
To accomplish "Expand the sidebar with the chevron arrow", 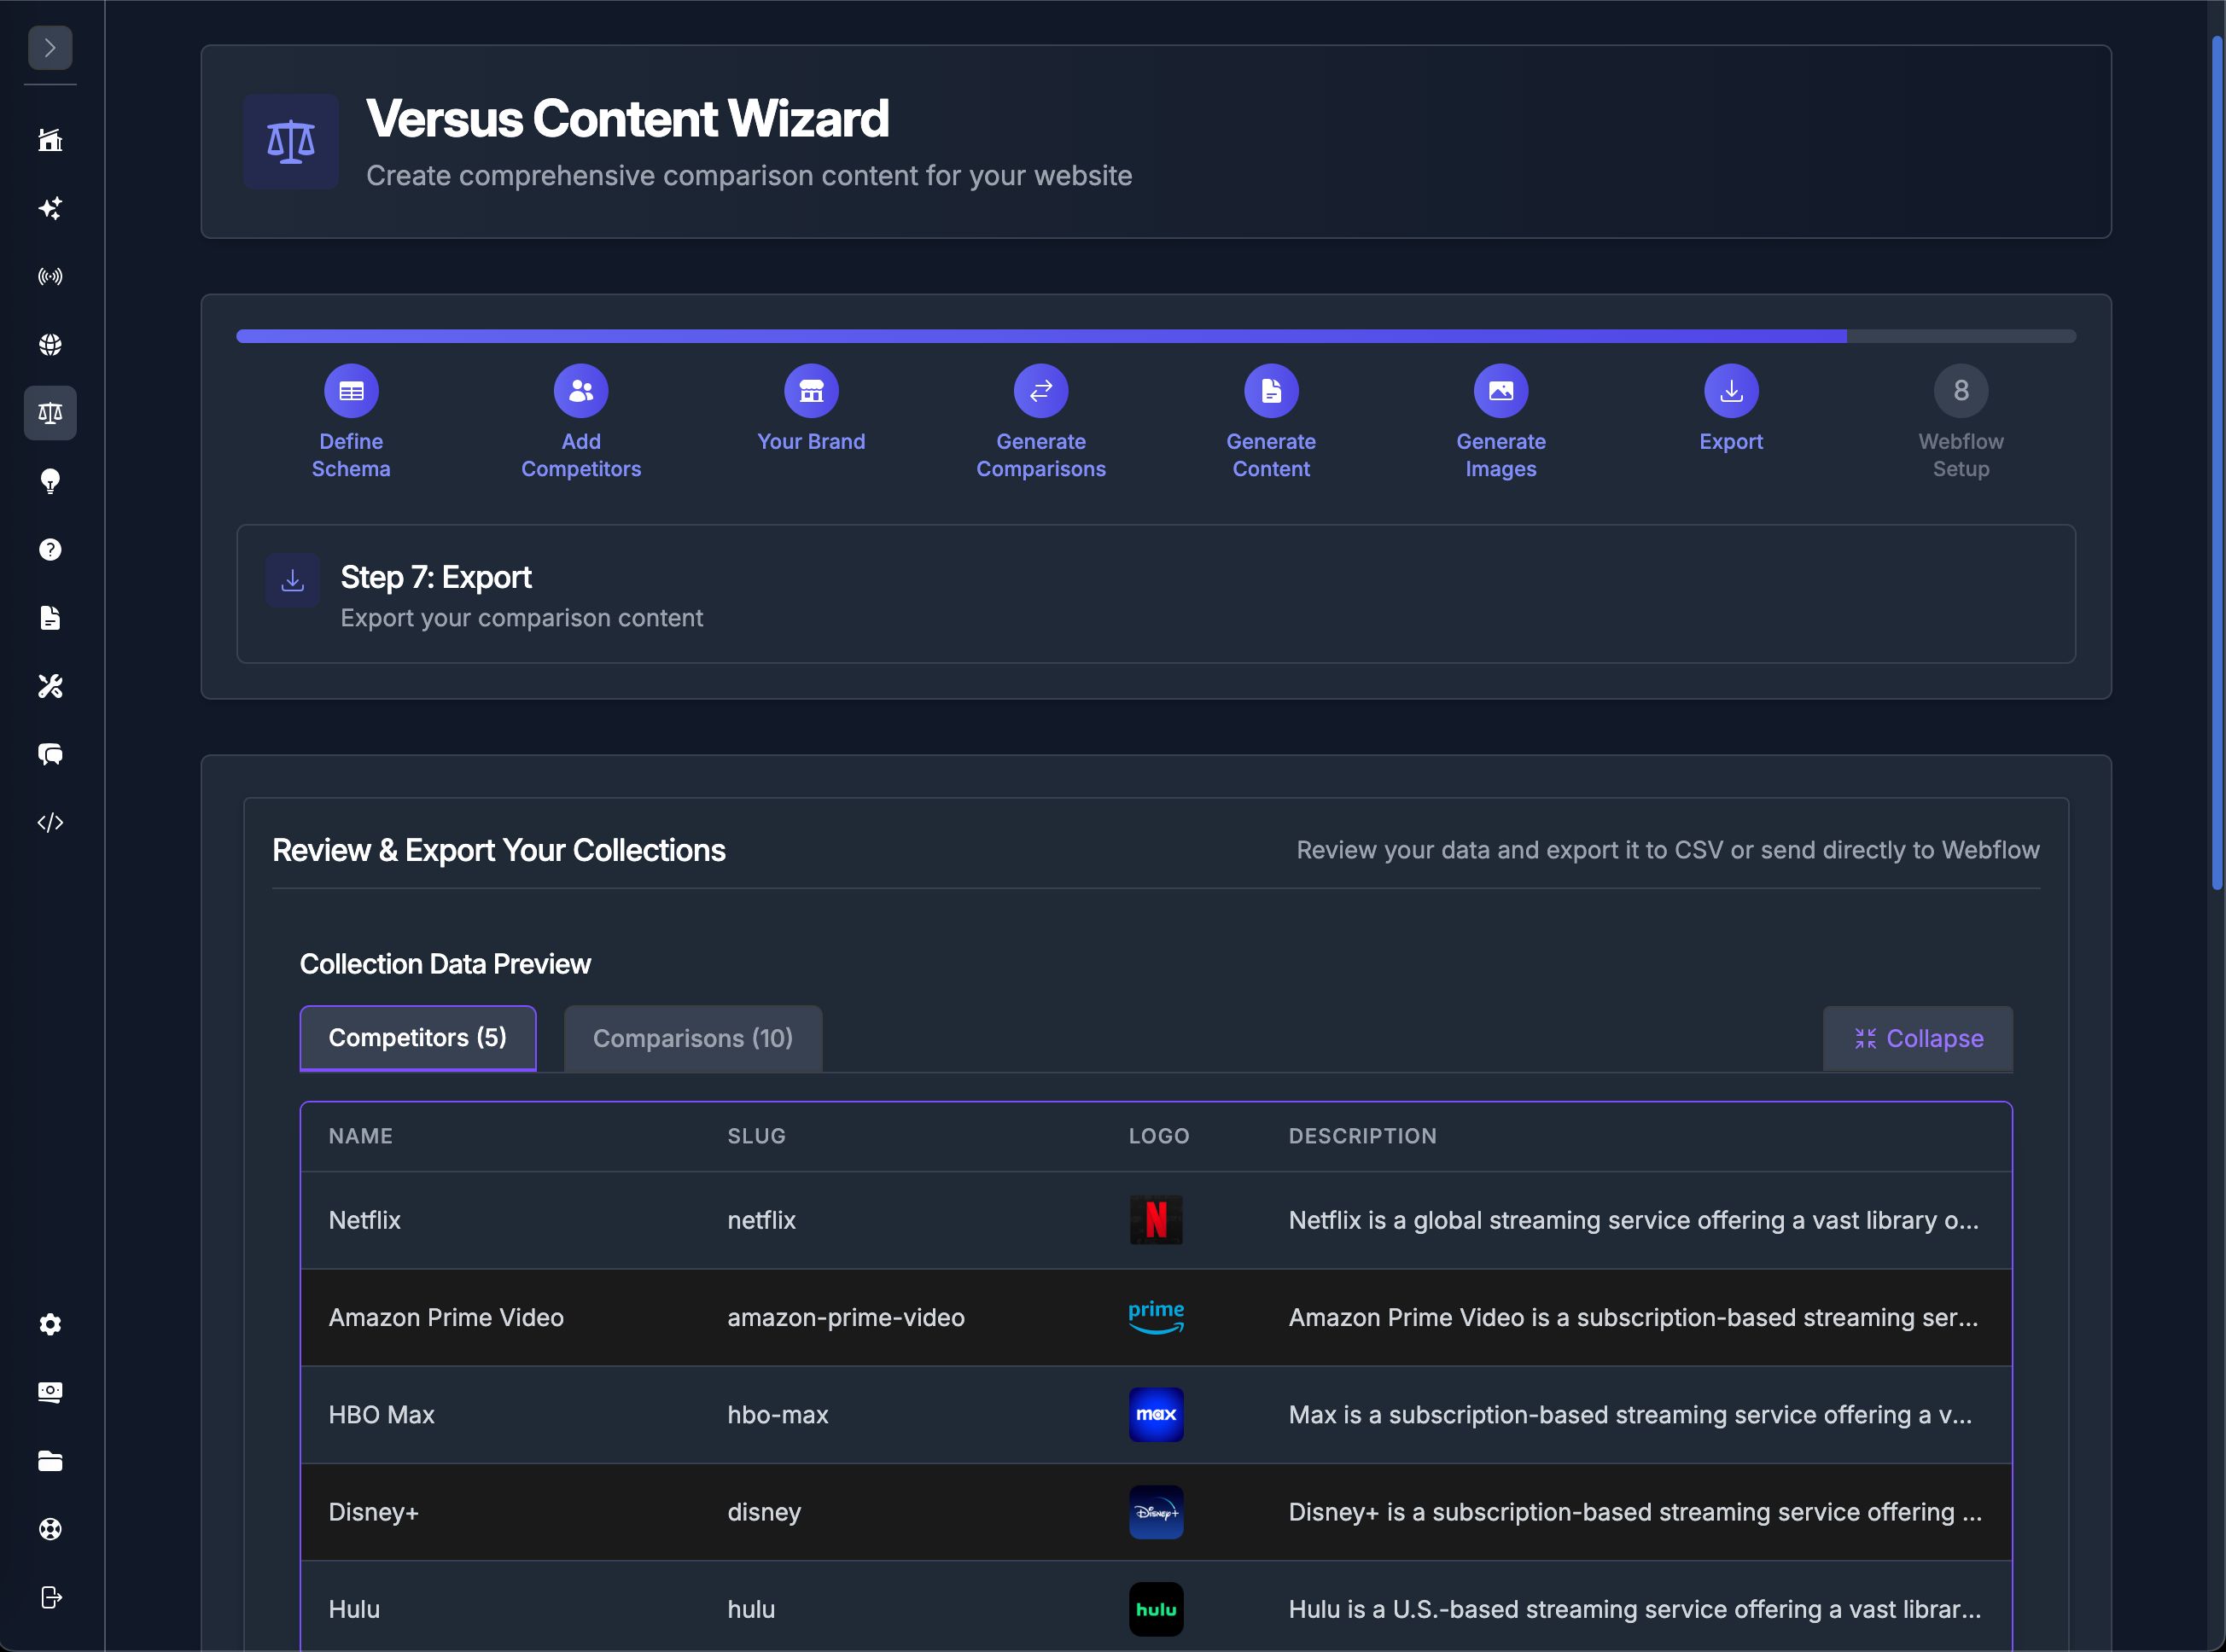I will pos(50,47).
